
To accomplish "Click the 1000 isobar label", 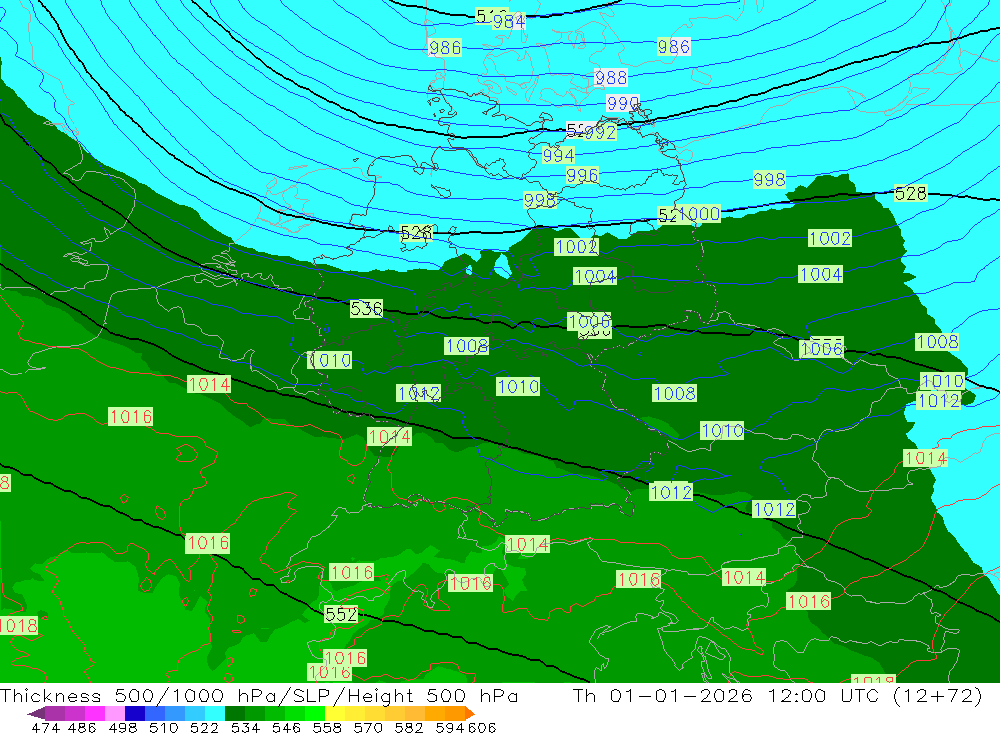I will click(700, 214).
